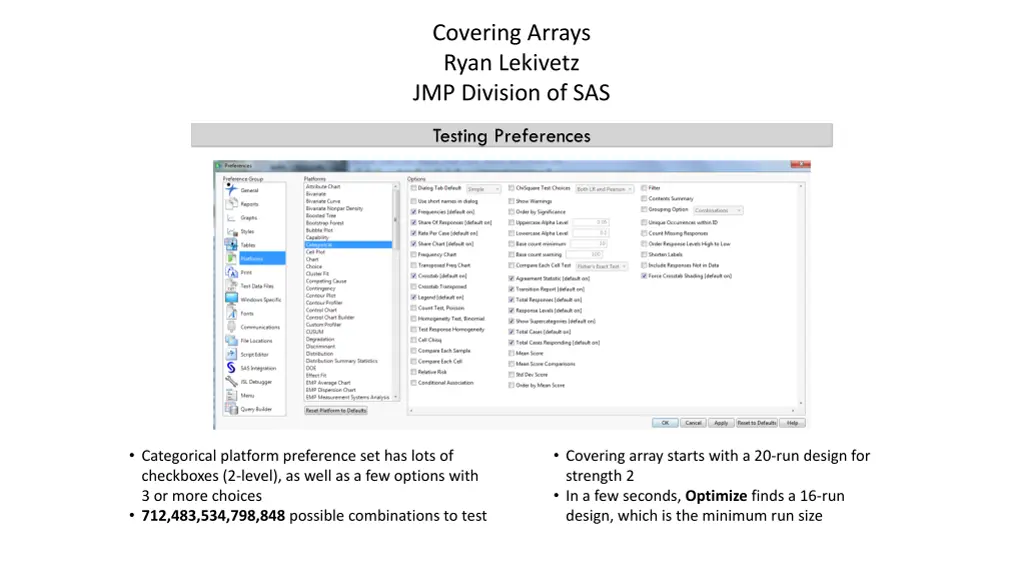Open the General preference group icon

click(x=231, y=189)
